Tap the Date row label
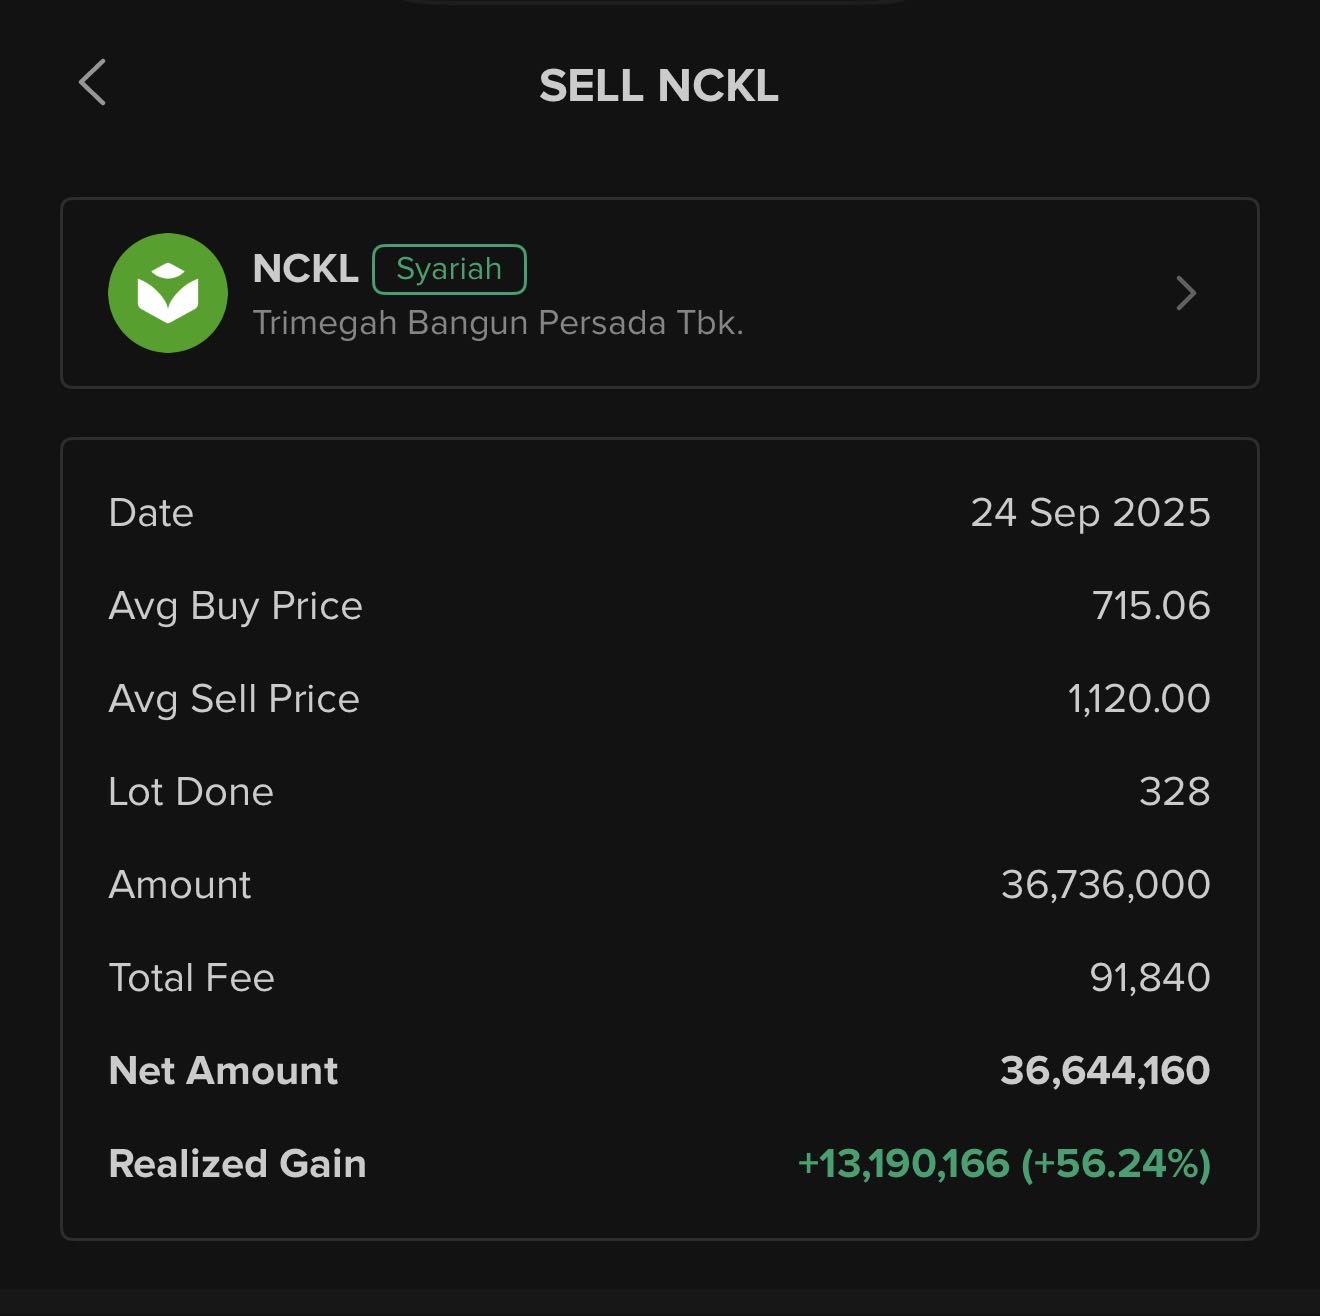 tap(151, 513)
